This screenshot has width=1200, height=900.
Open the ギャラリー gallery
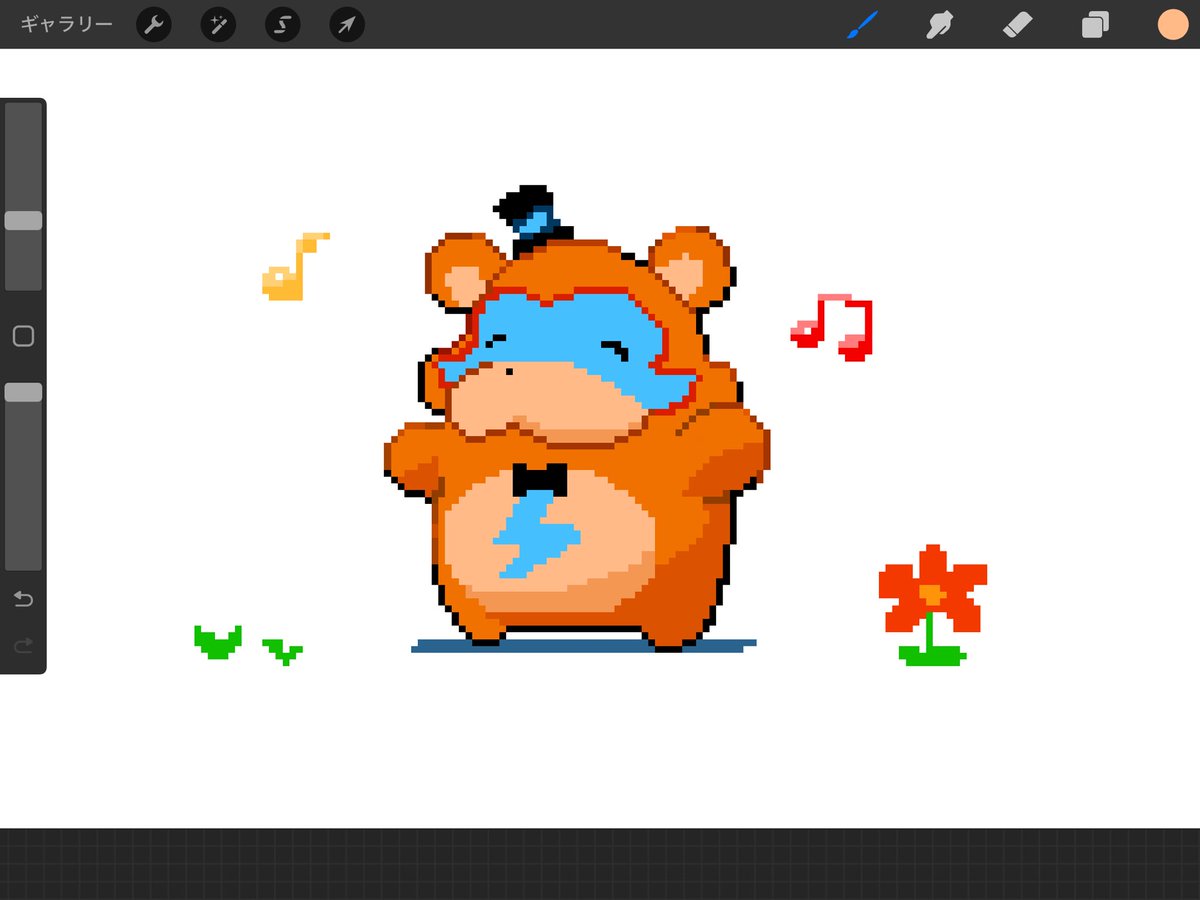click(66, 24)
